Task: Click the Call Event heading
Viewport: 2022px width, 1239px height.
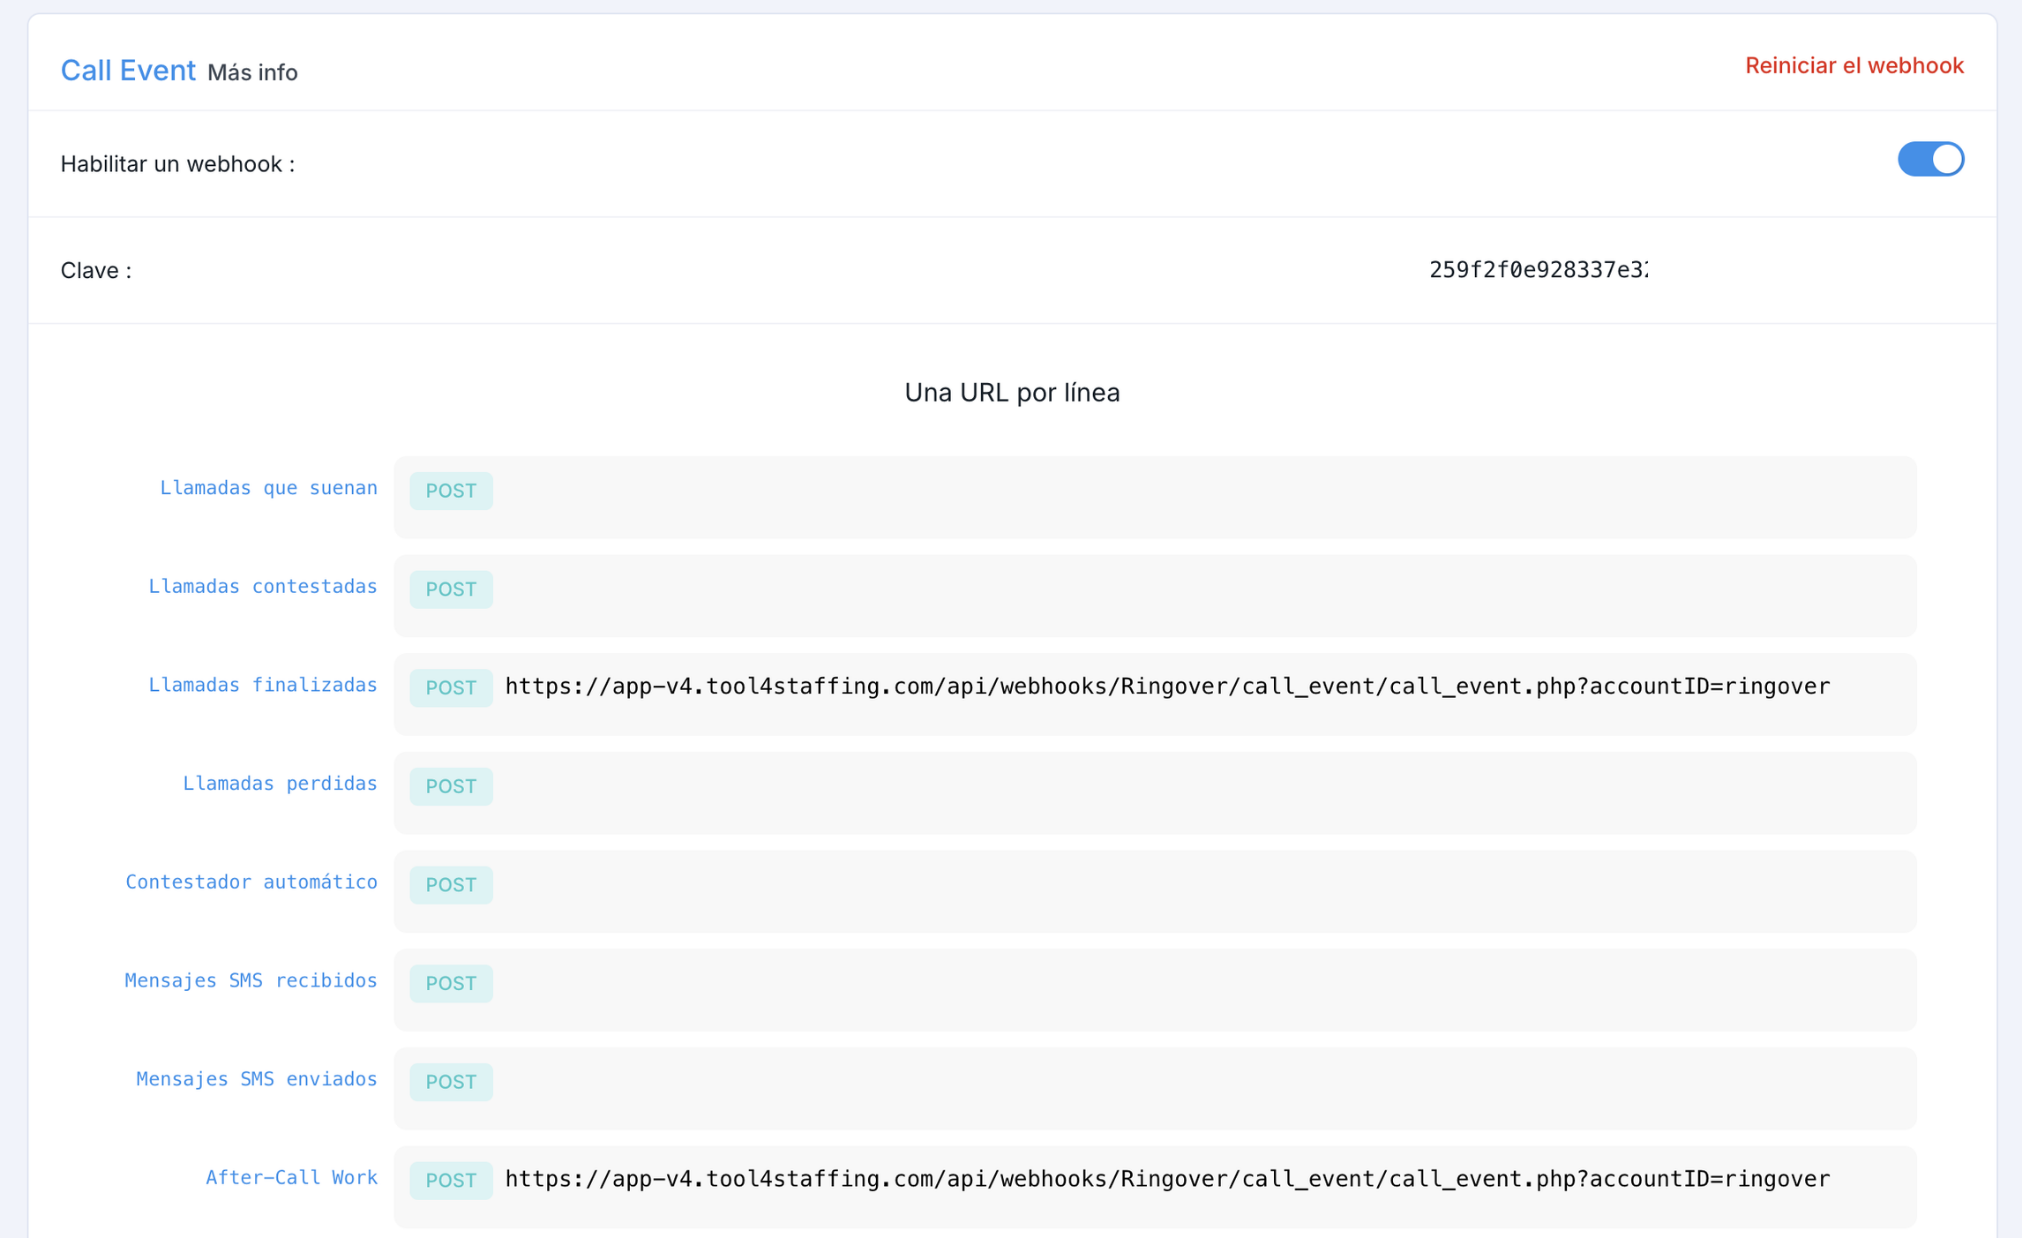Action: (128, 70)
